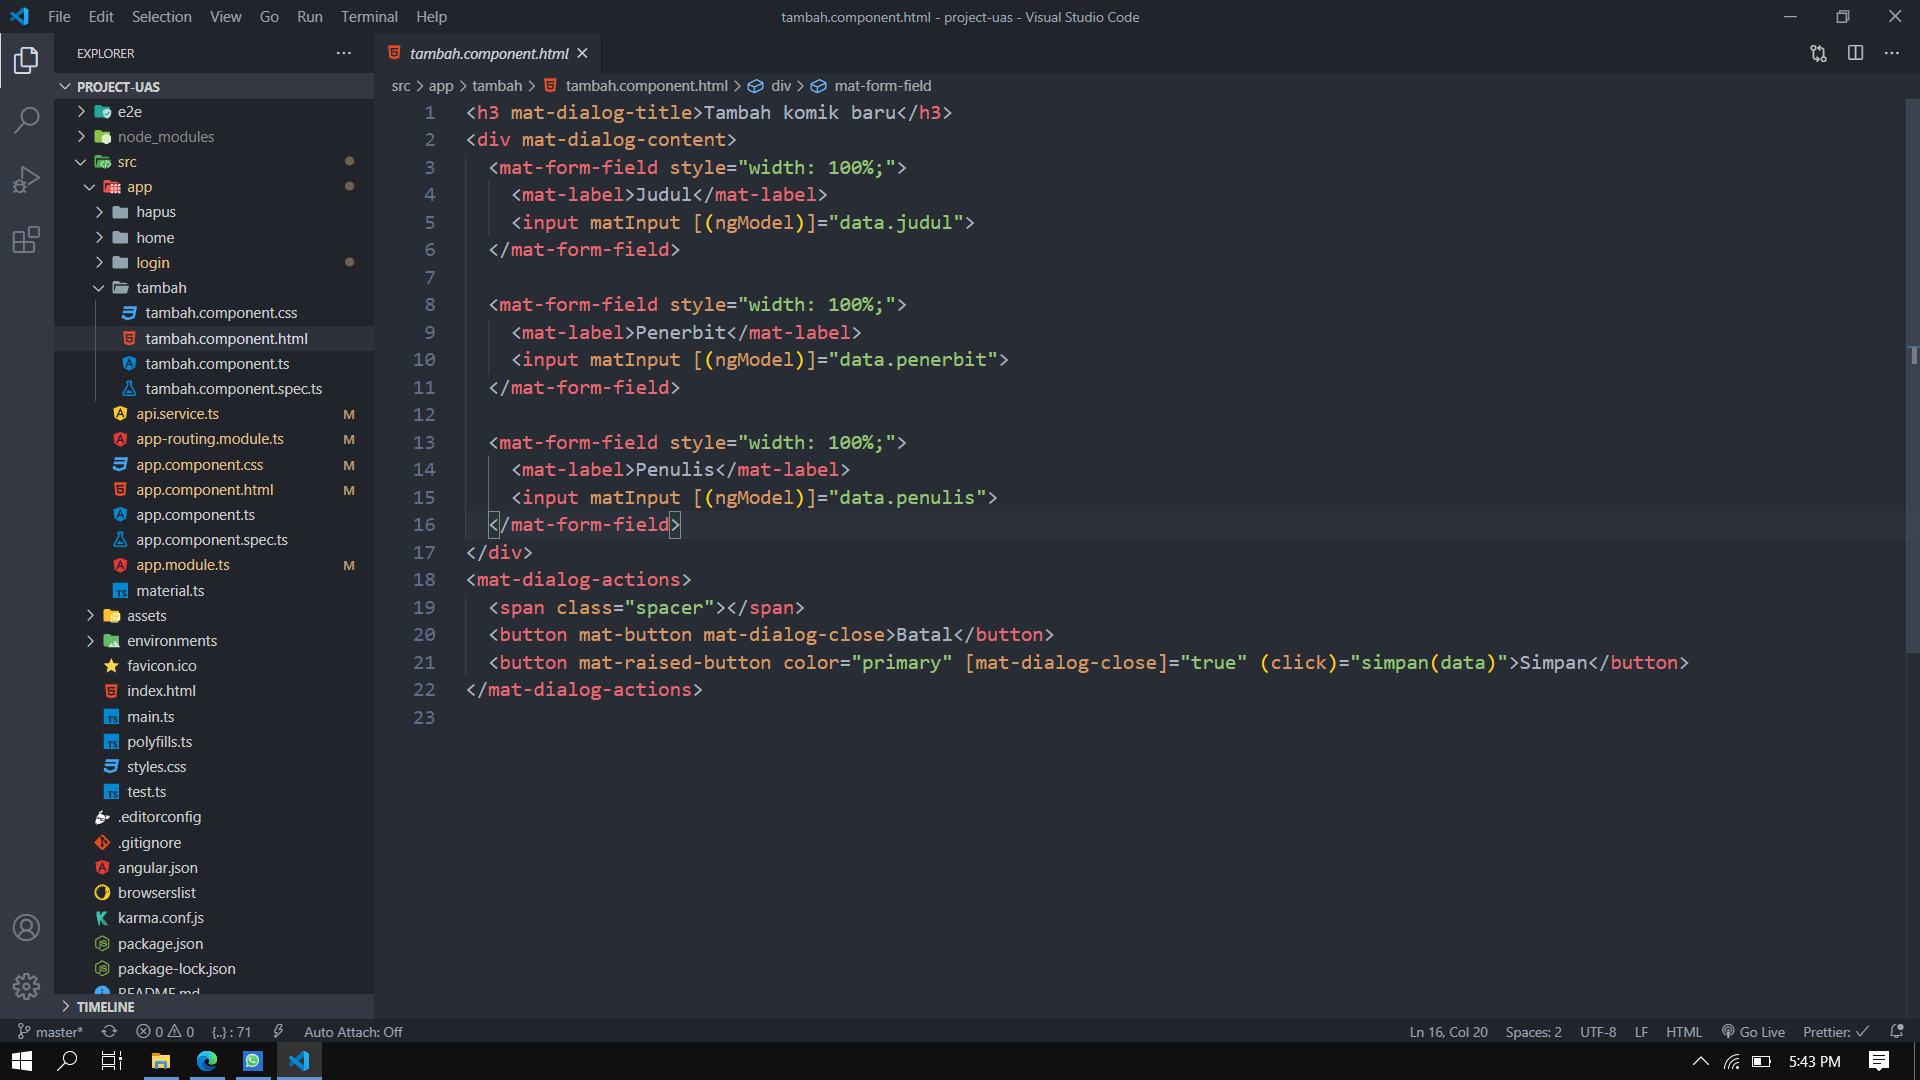1920x1080 pixels.
Task: Expand the node_modules folder
Action: [x=214, y=137]
